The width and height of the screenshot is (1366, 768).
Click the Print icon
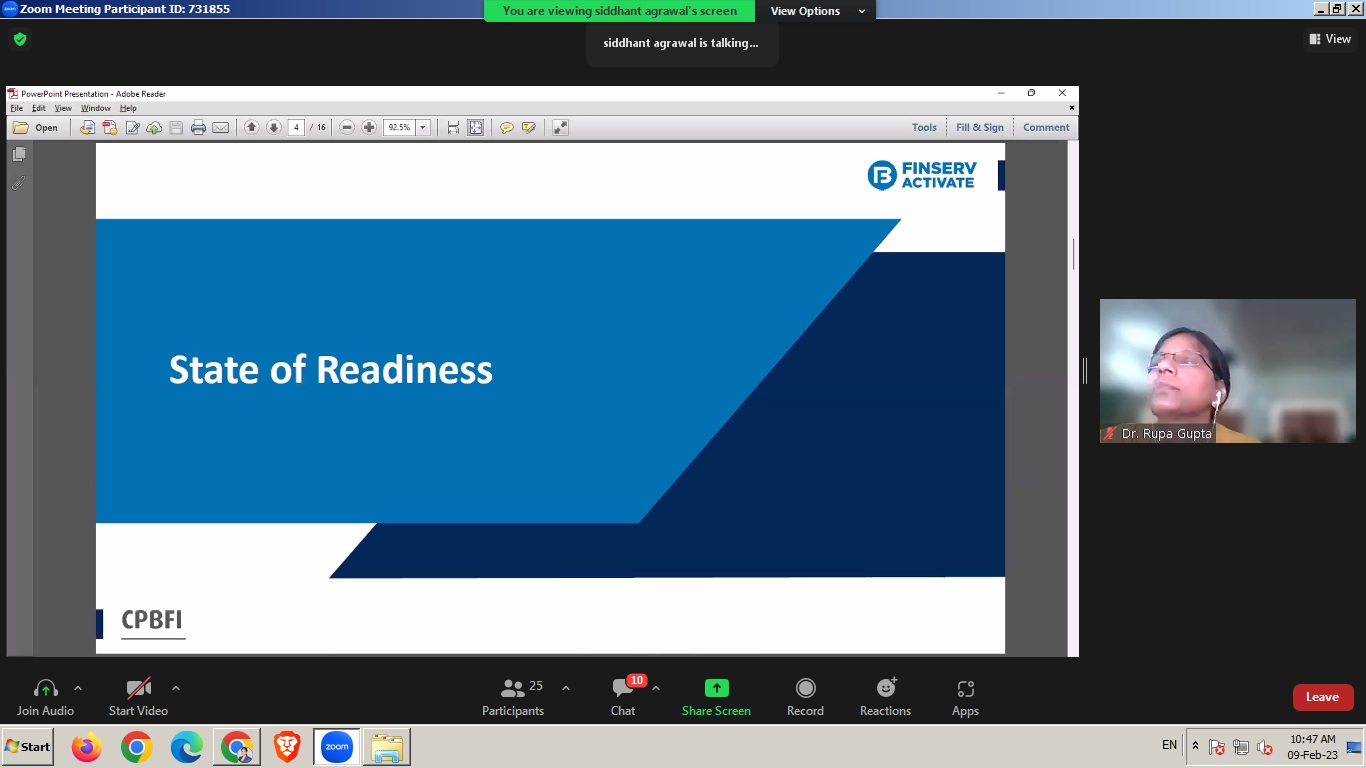(198, 127)
